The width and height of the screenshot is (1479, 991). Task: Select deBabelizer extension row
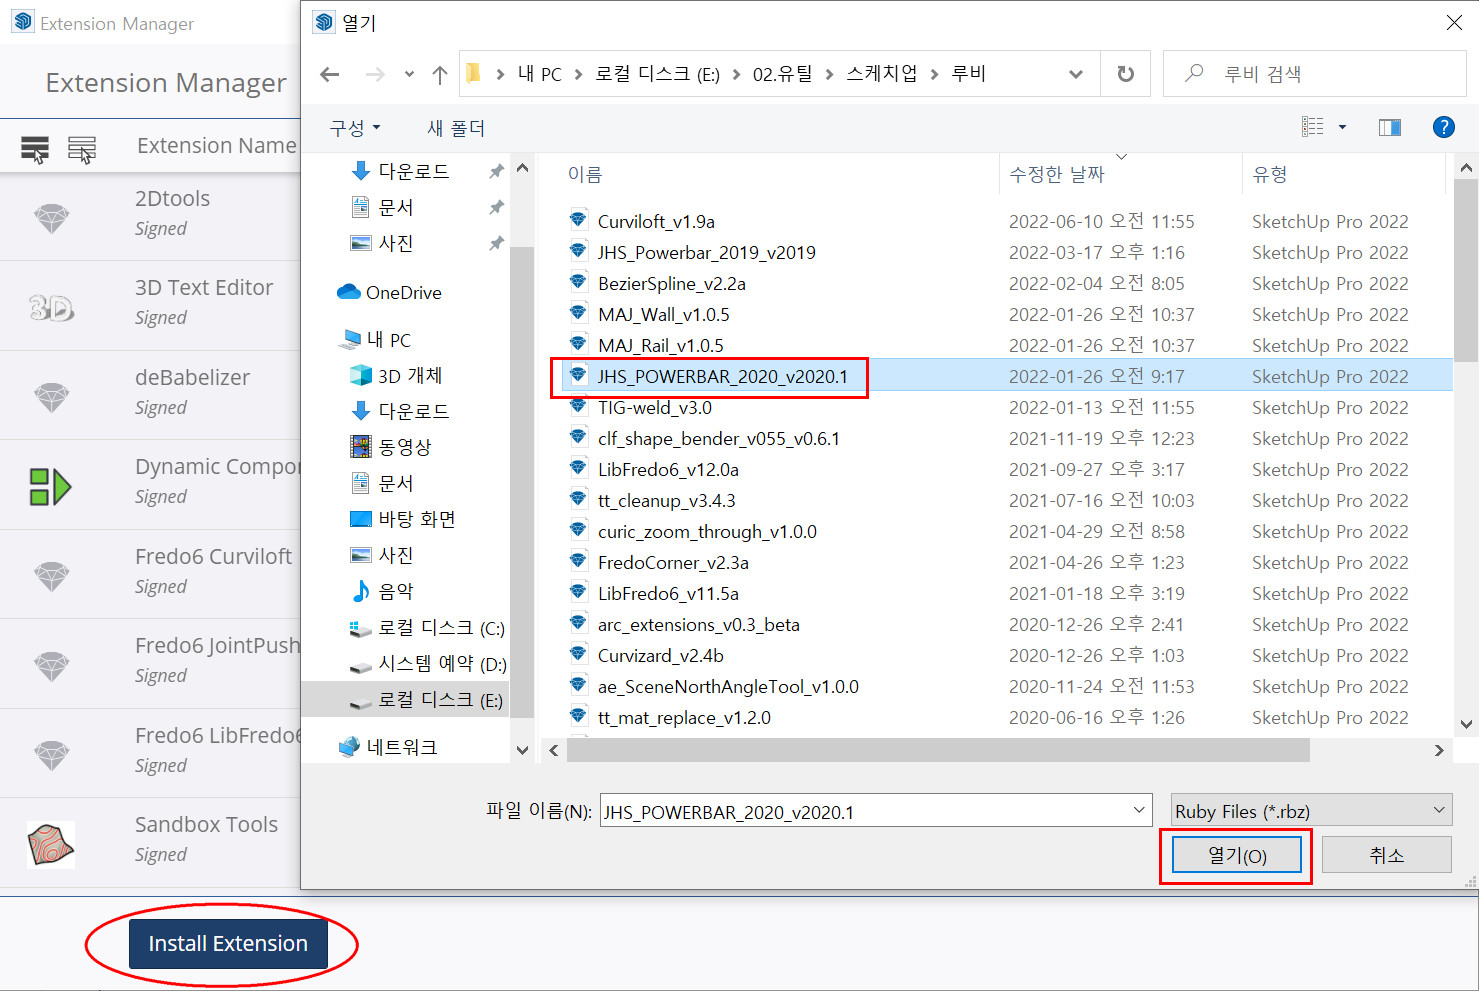click(150, 395)
